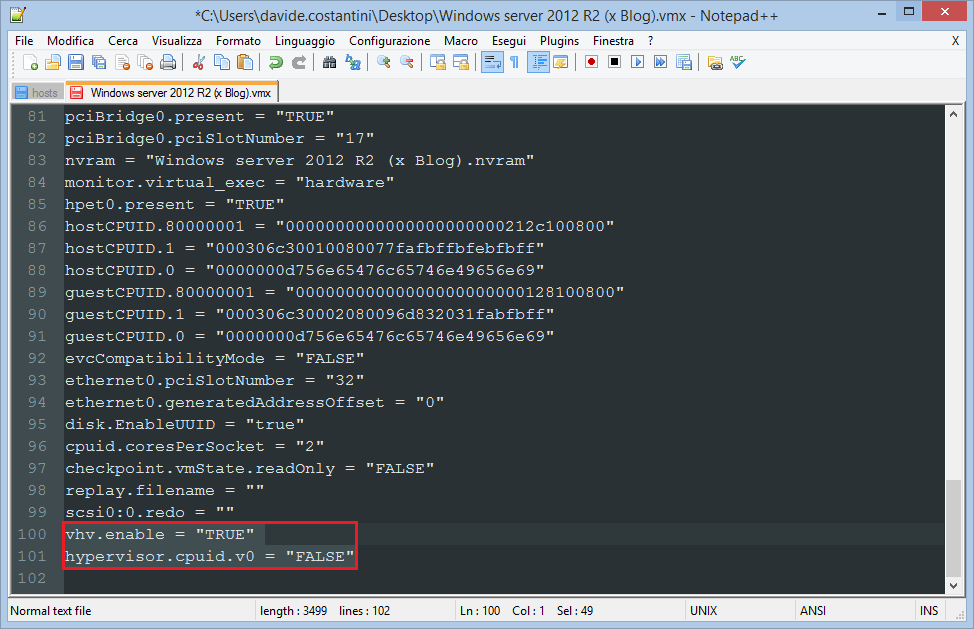The height and width of the screenshot is (629, 974).
Task: Toggle INS insert mode indicator
Action: [929, 611]
